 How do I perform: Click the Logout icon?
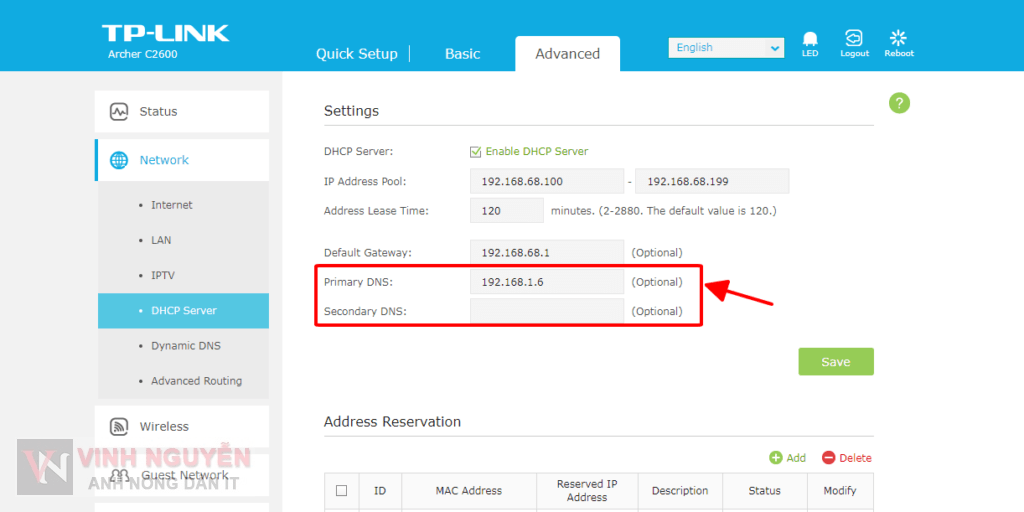click(x=853, y=40)
